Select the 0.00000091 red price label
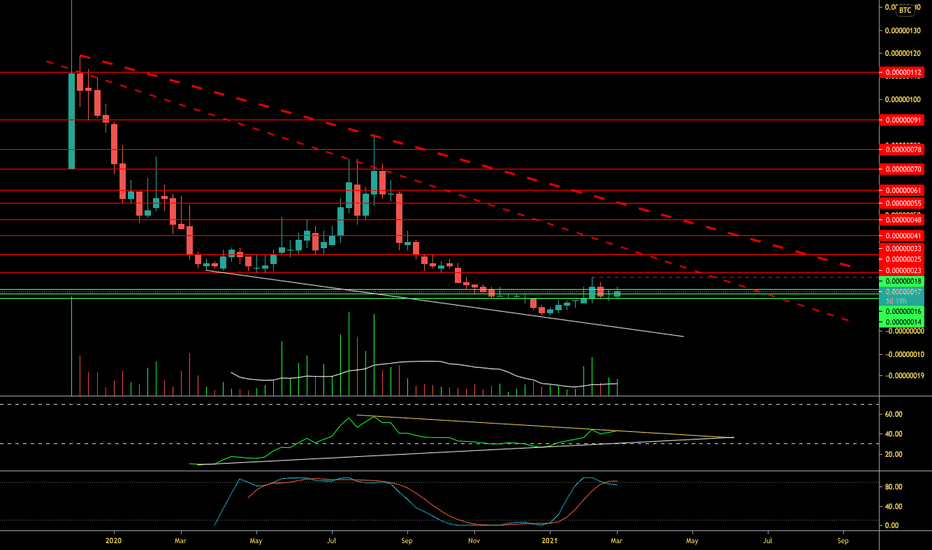Image resolution: width=932 pixels, height=550 pixels. pos(901,120)
